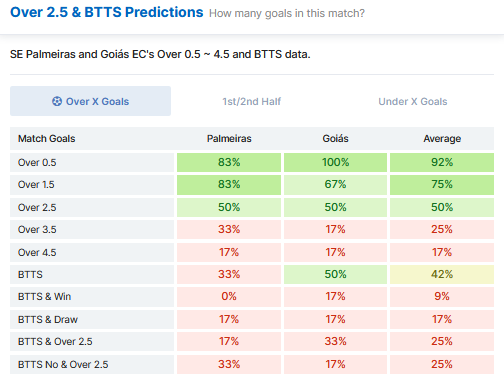Click the Match Goals column header
The height and width of the screenshot is (387, 504).
click(47, 139)
